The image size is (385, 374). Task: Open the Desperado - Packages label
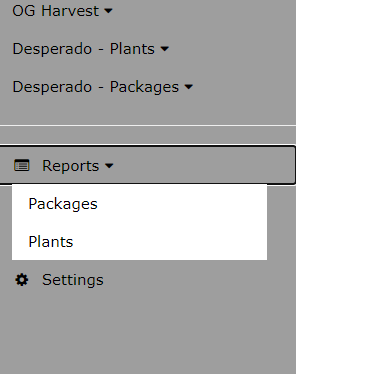point(96,87)
